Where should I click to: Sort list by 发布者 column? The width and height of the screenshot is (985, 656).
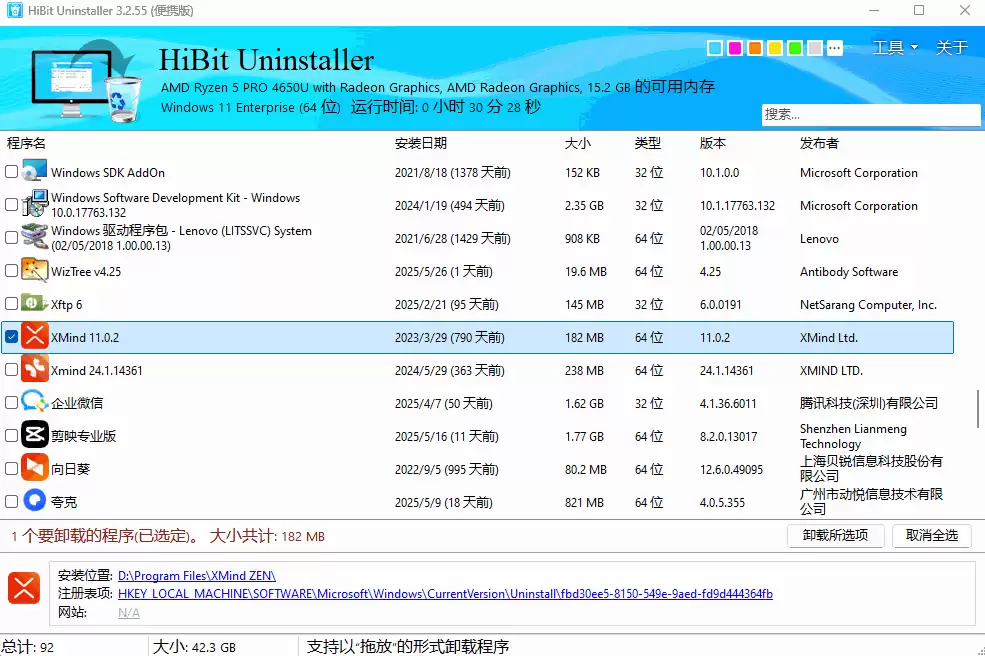(x=819, y=143)
